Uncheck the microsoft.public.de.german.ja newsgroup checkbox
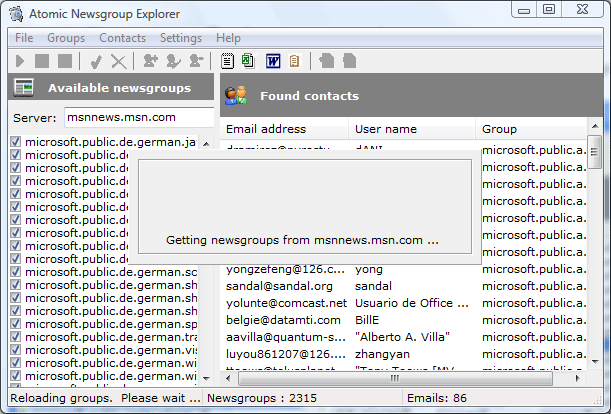 point(16,142)
